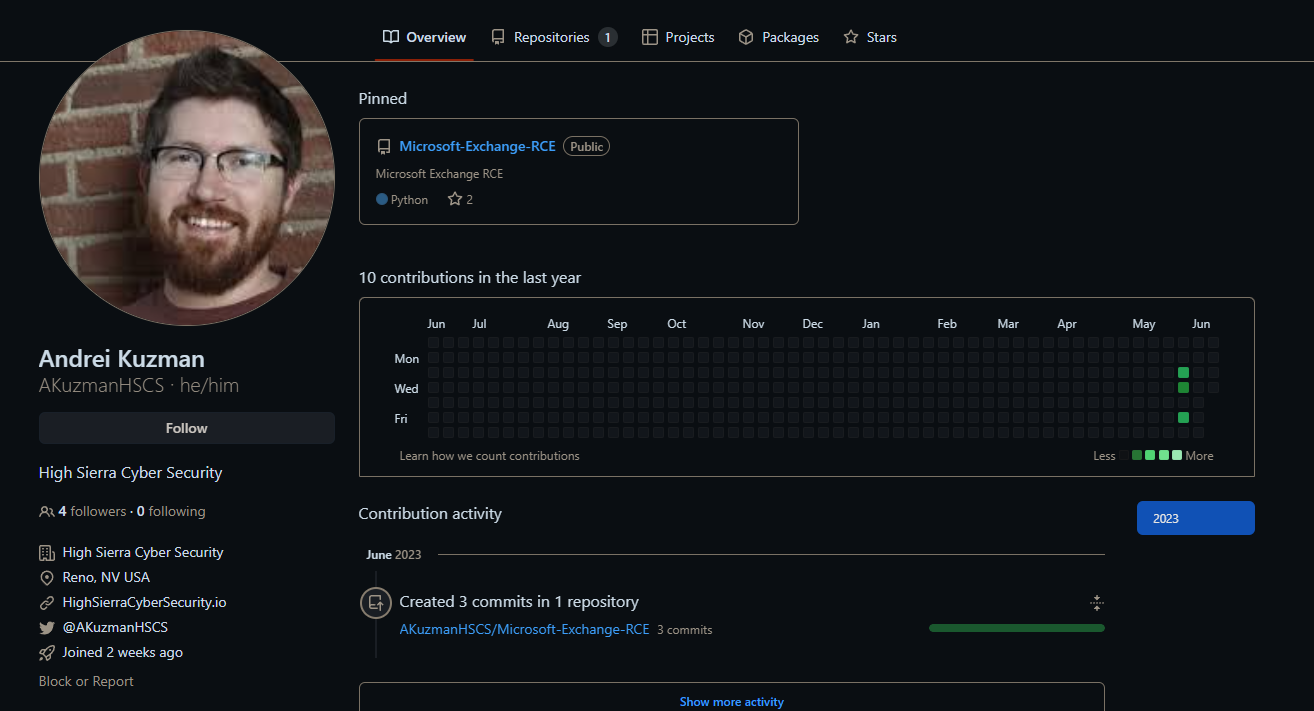Image resolution: width=1314 pixels, height=711 pixels.
Task: Click the Packages cube icon
Action: (746, 37)
